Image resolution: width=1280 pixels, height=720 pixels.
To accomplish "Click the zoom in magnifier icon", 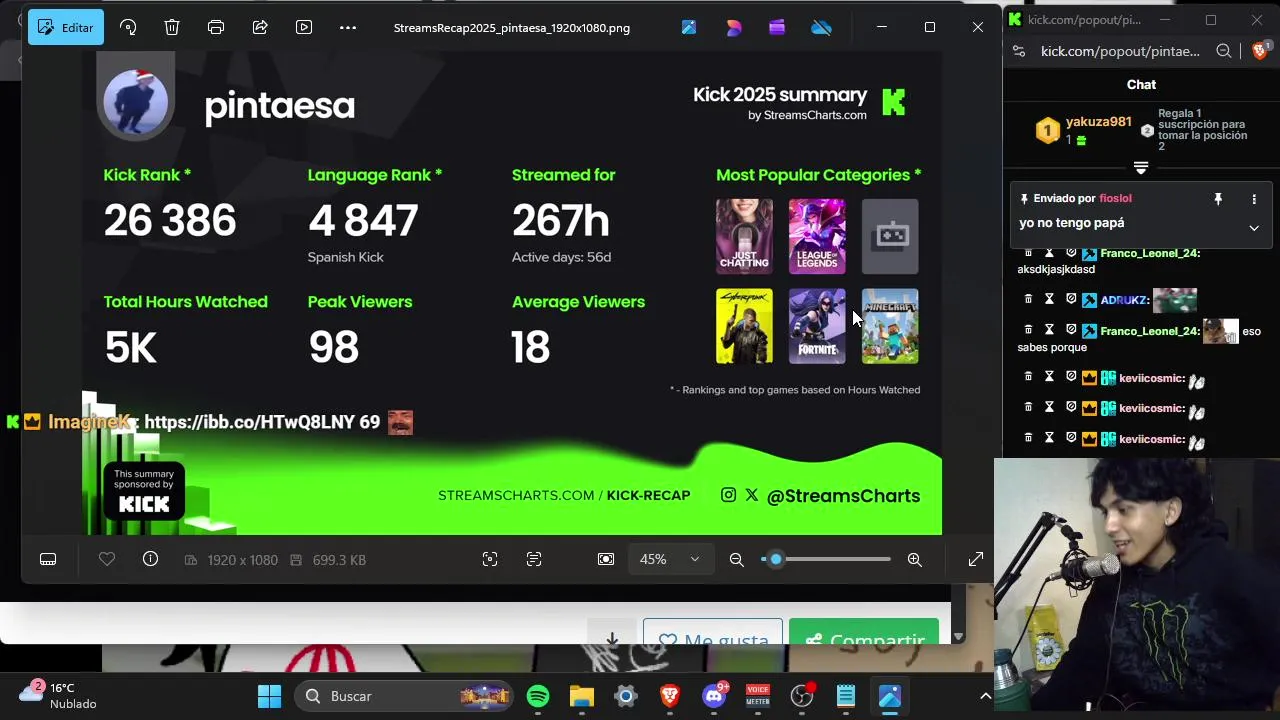I will 915,559.
